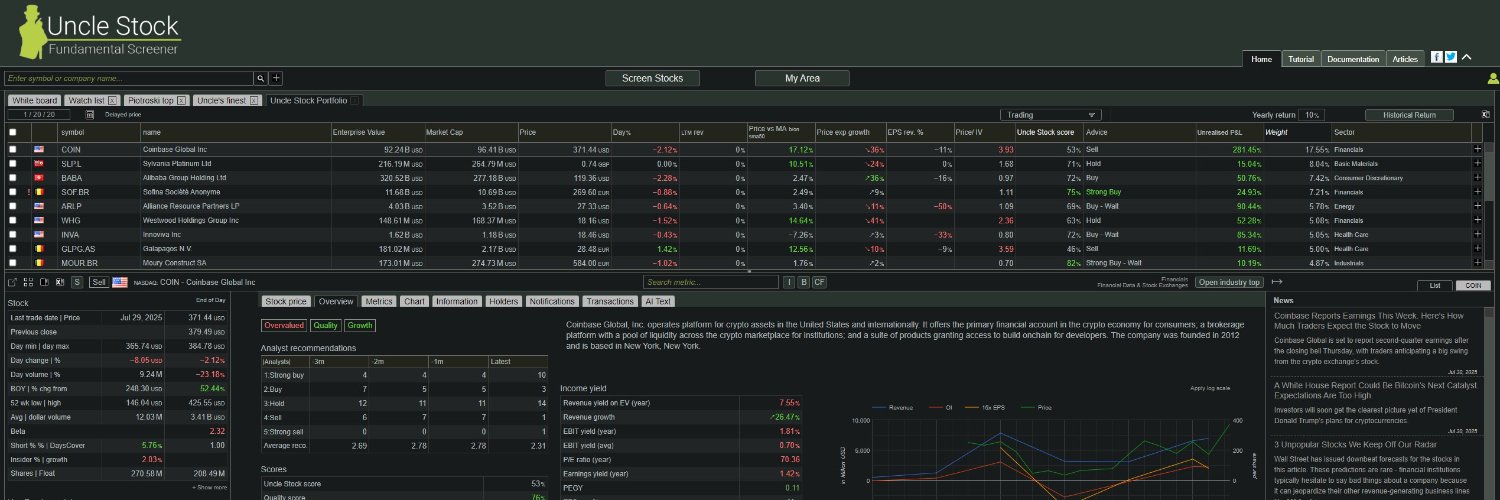Check the ARLP row checkbox

coord(13,206)
